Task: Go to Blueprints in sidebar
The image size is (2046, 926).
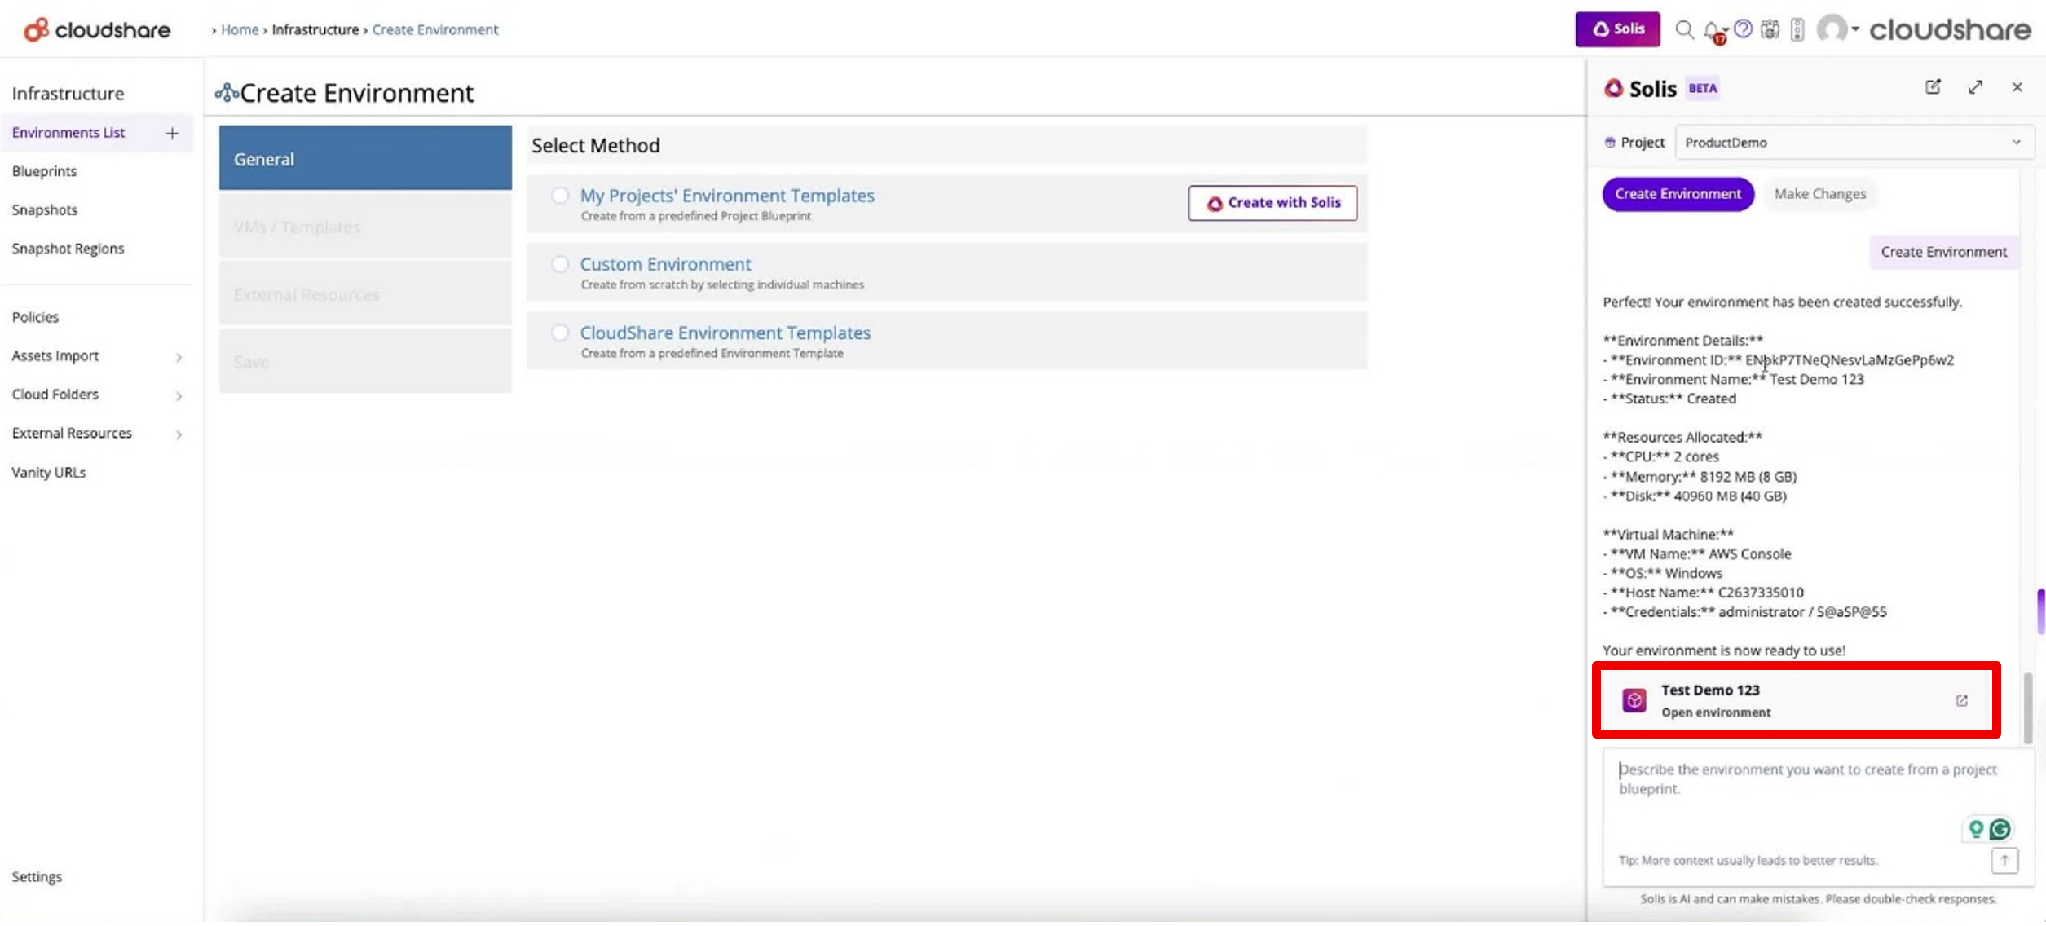Action: (44, 171)
